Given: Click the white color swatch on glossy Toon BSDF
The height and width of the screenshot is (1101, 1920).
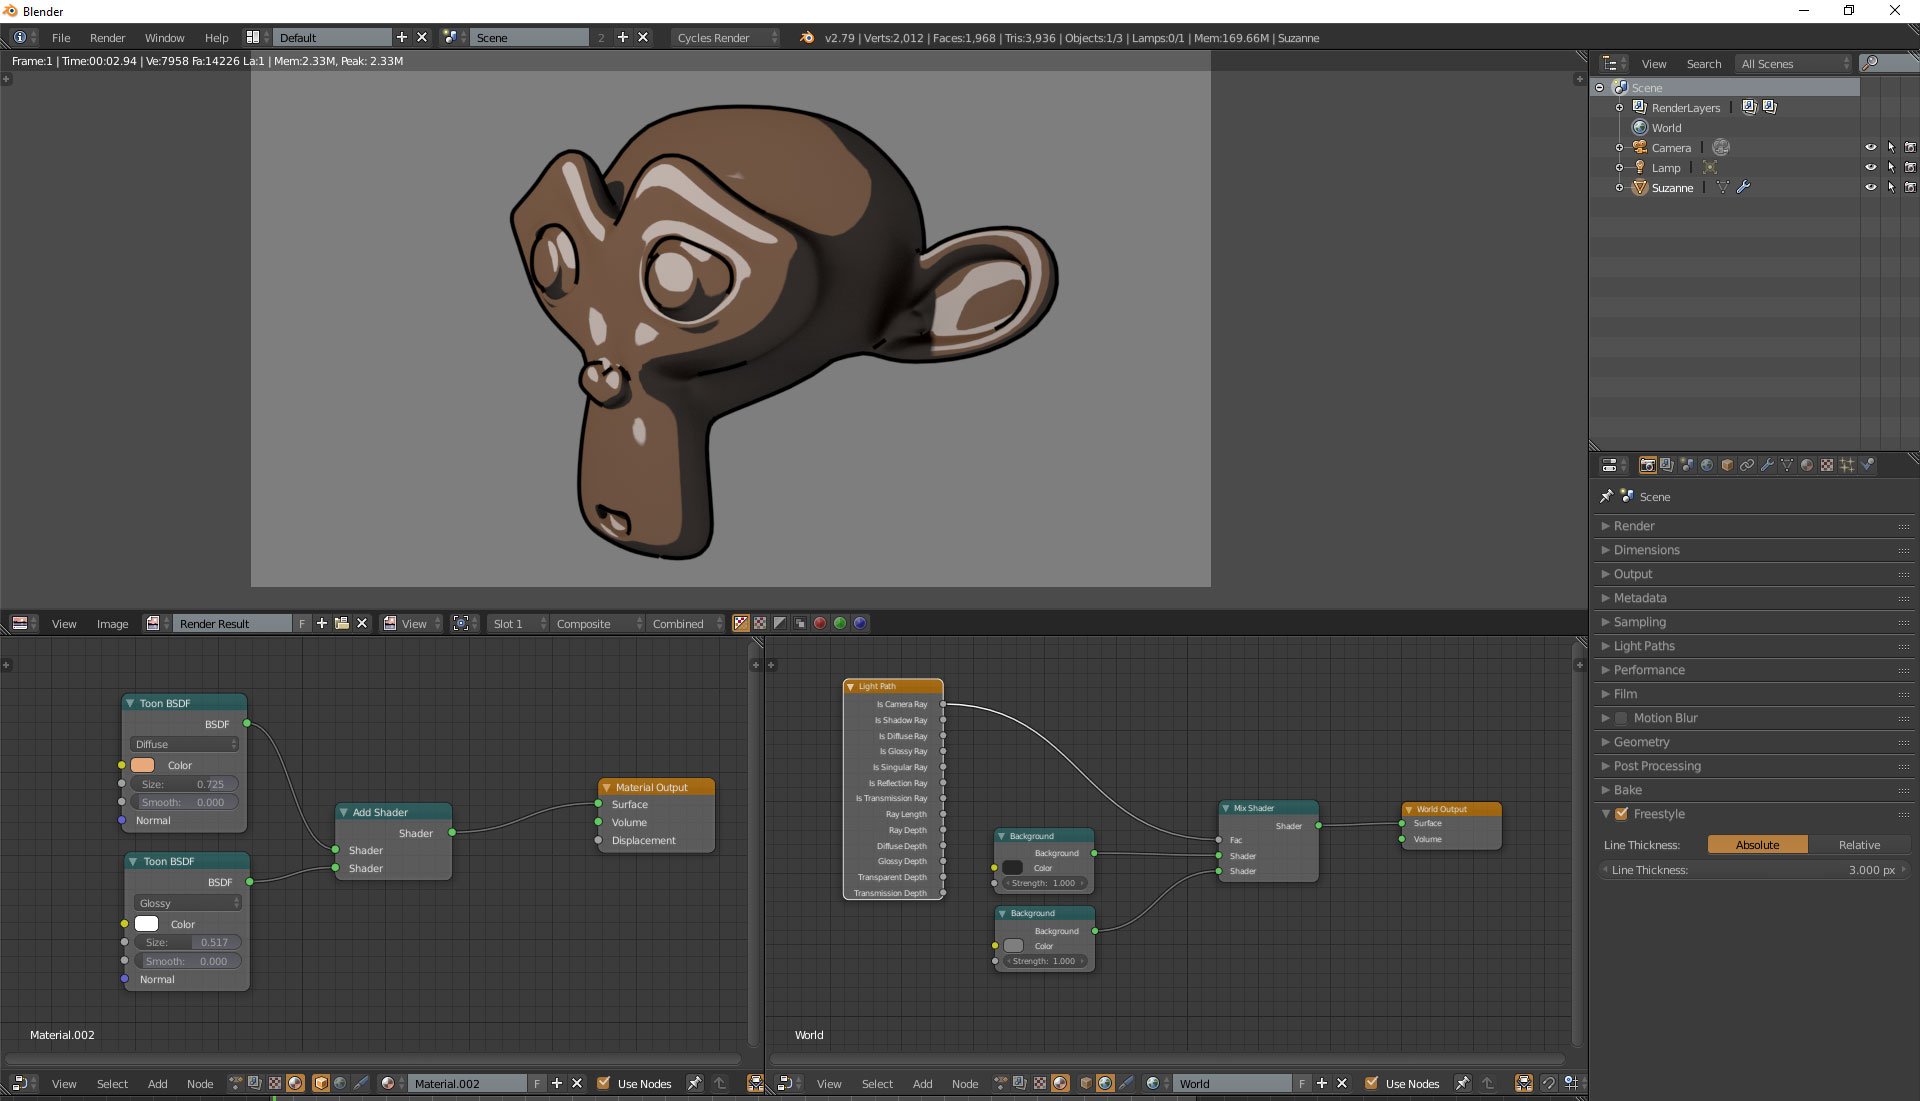Looking at the screenshot, I should (x=146, y=924).
